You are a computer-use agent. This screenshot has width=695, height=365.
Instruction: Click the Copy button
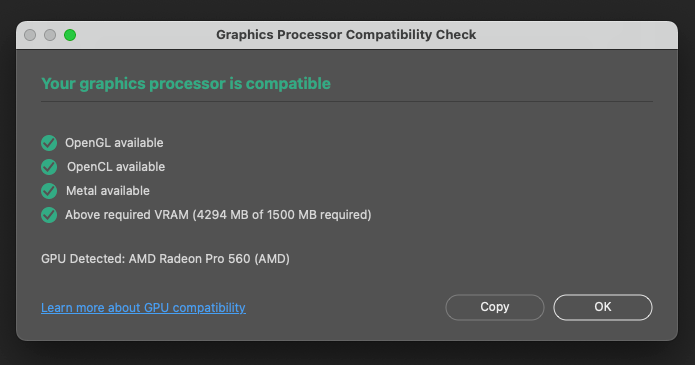(x=495, y=307)
